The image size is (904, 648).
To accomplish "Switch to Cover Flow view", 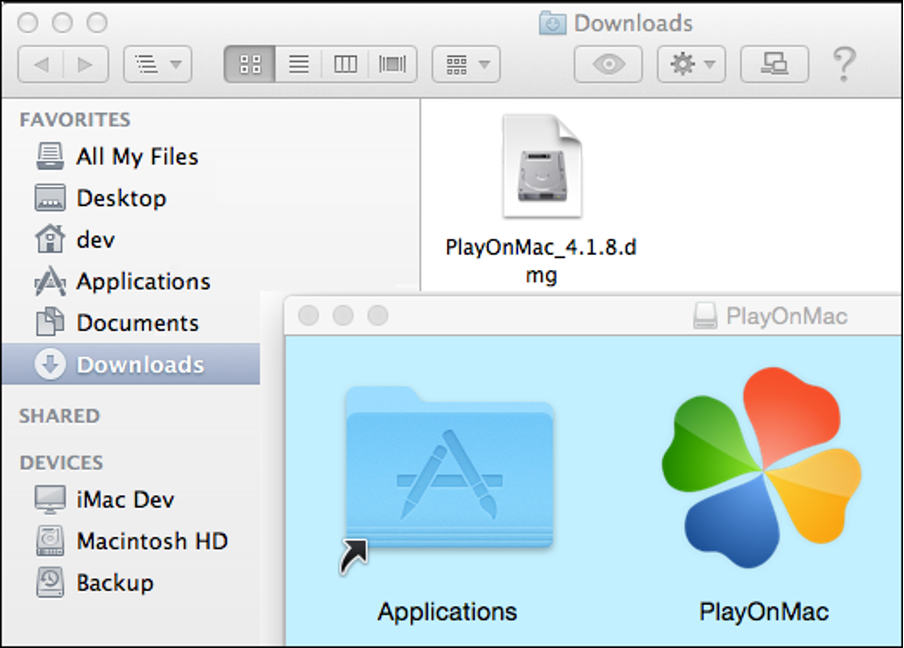I will coord(393,65).
